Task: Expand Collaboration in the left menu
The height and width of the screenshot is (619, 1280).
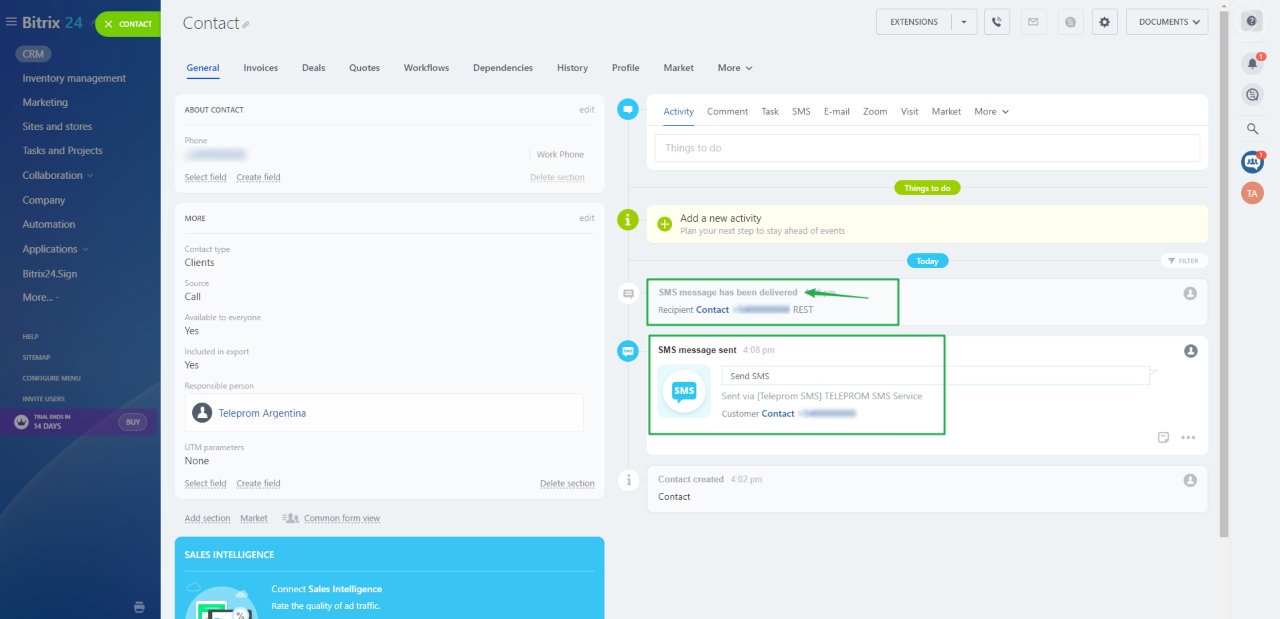Action: coord(58,175)
